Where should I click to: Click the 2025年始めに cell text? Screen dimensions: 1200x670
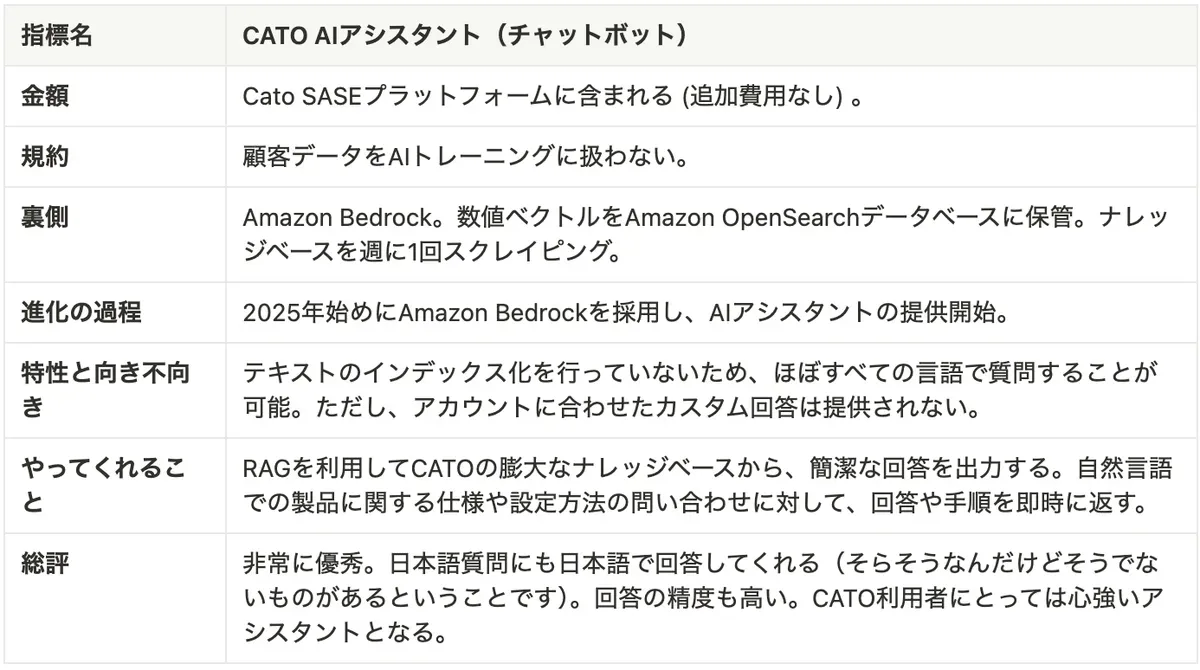coord(320,311)
